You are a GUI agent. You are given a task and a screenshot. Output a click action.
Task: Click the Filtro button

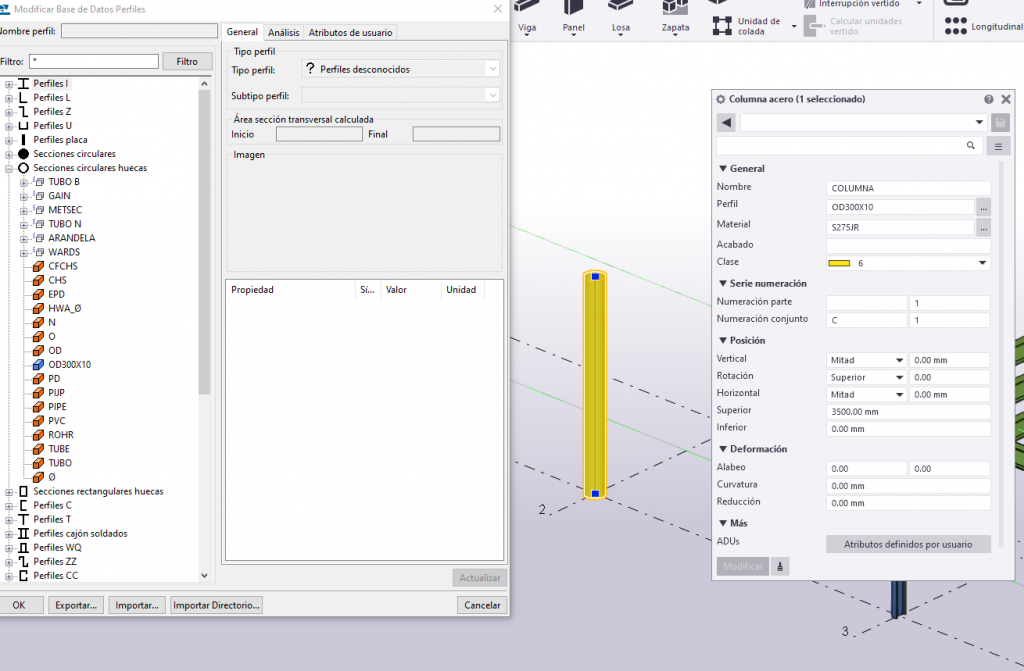point(187,61)
